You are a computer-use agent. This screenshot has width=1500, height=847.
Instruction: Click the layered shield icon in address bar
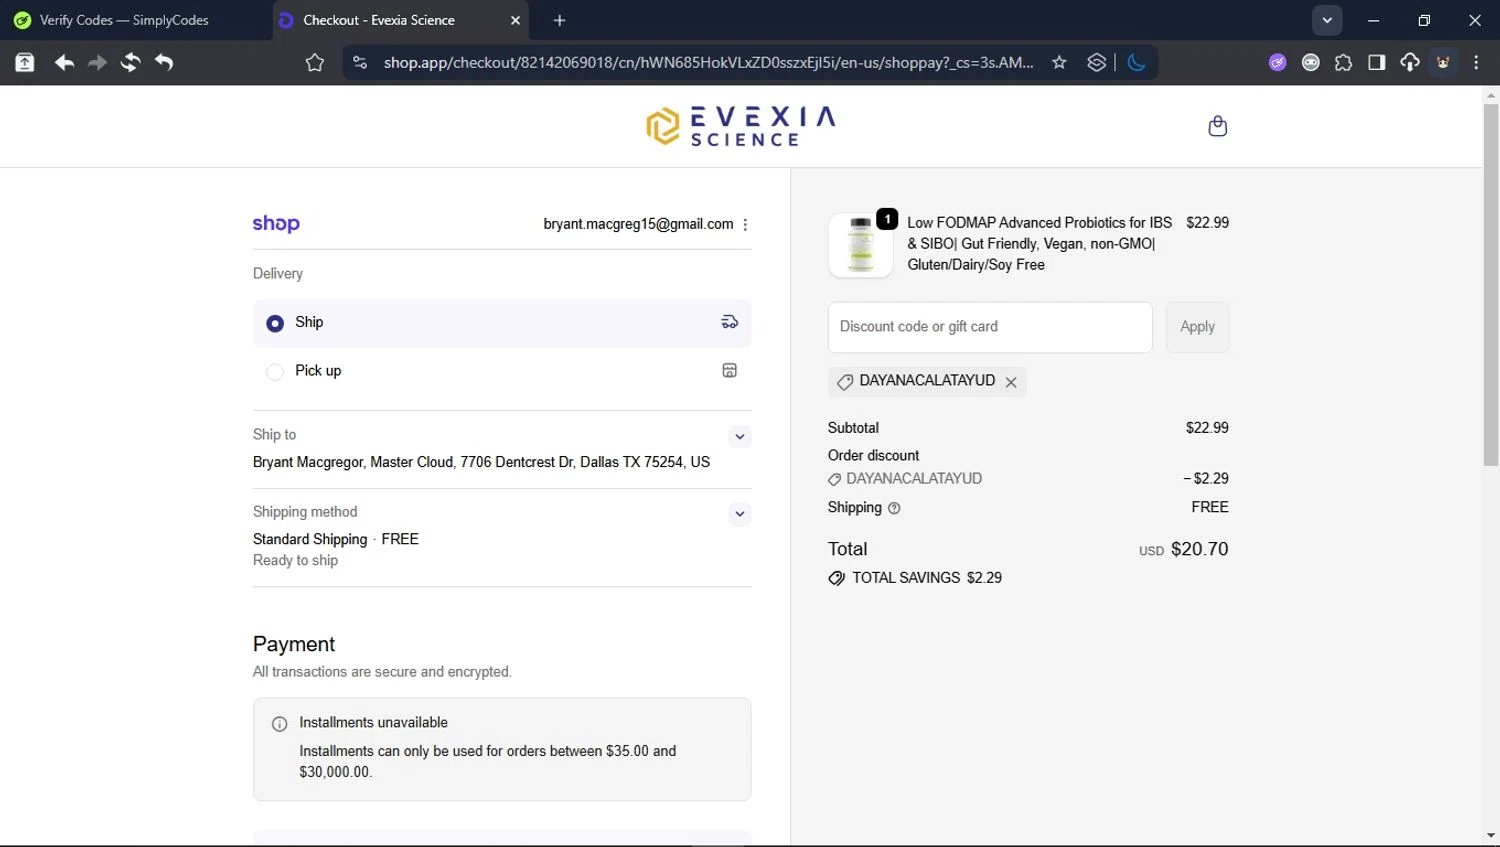click(1097, 63)
